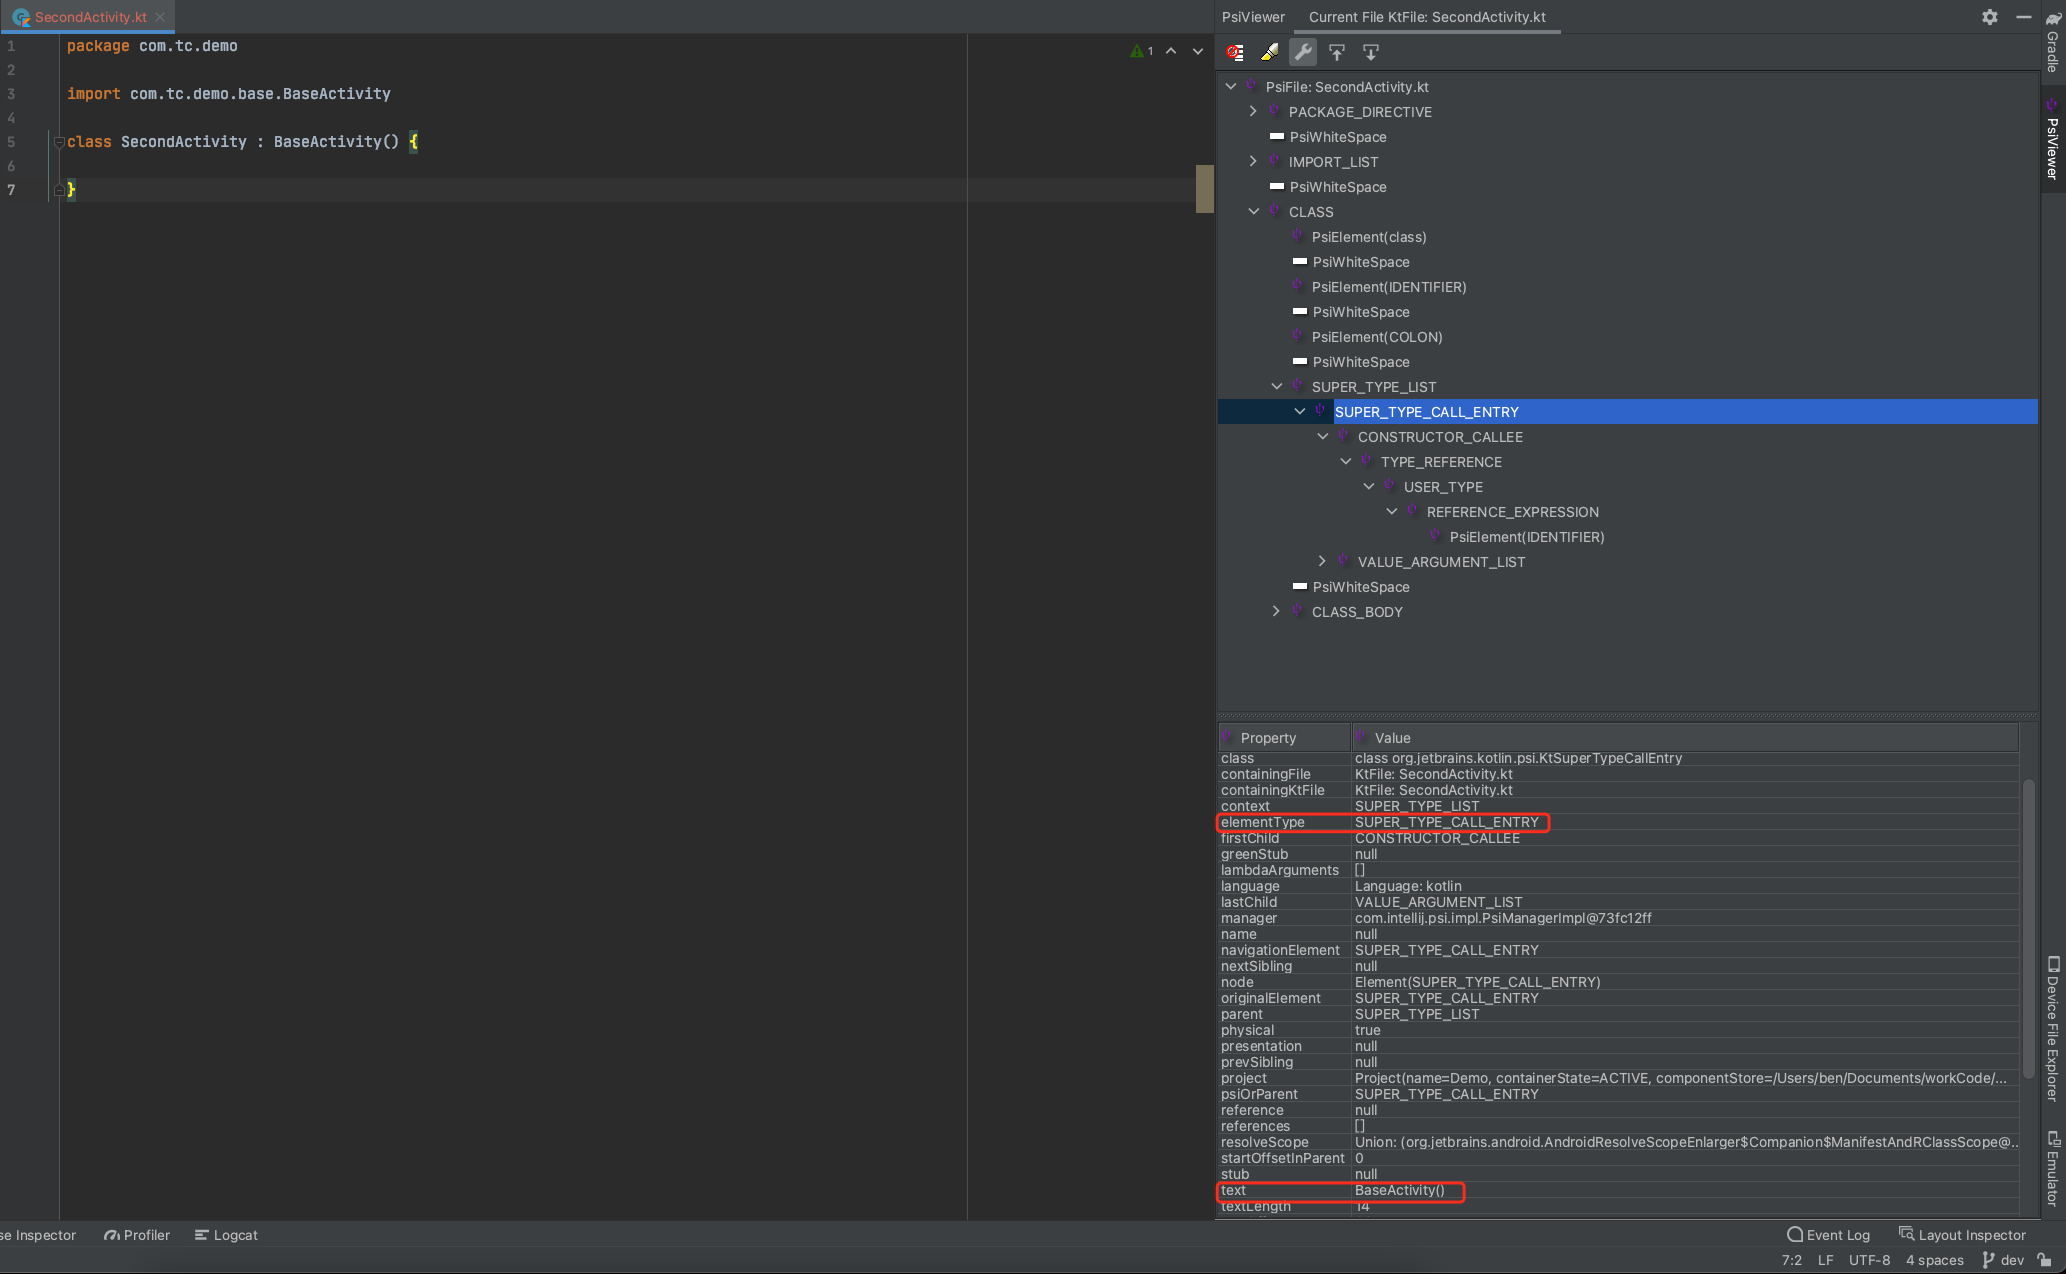Image resolution: width=2066 pixels, height=1274 pixels.
Task: Close the SecondActivity.kt editor tab
Action: (x=160, y=17)
